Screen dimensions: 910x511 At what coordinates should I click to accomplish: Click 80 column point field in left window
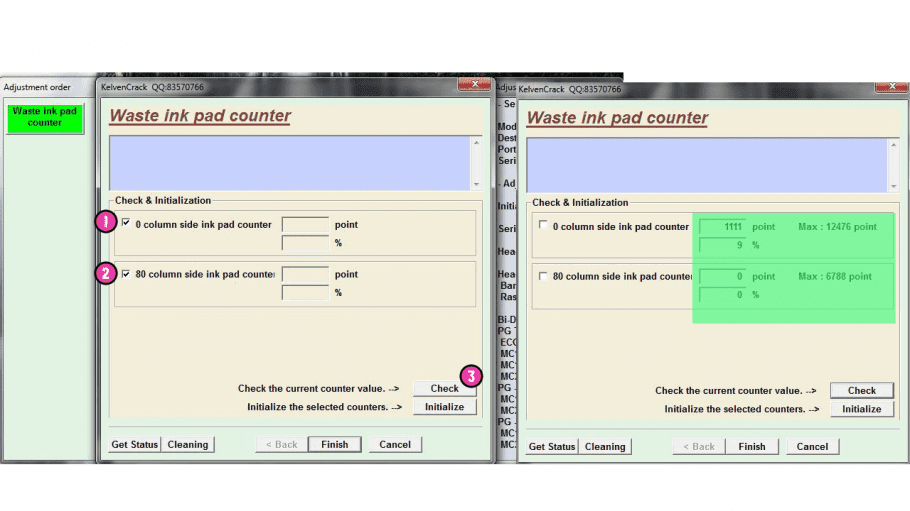(305, 275)
